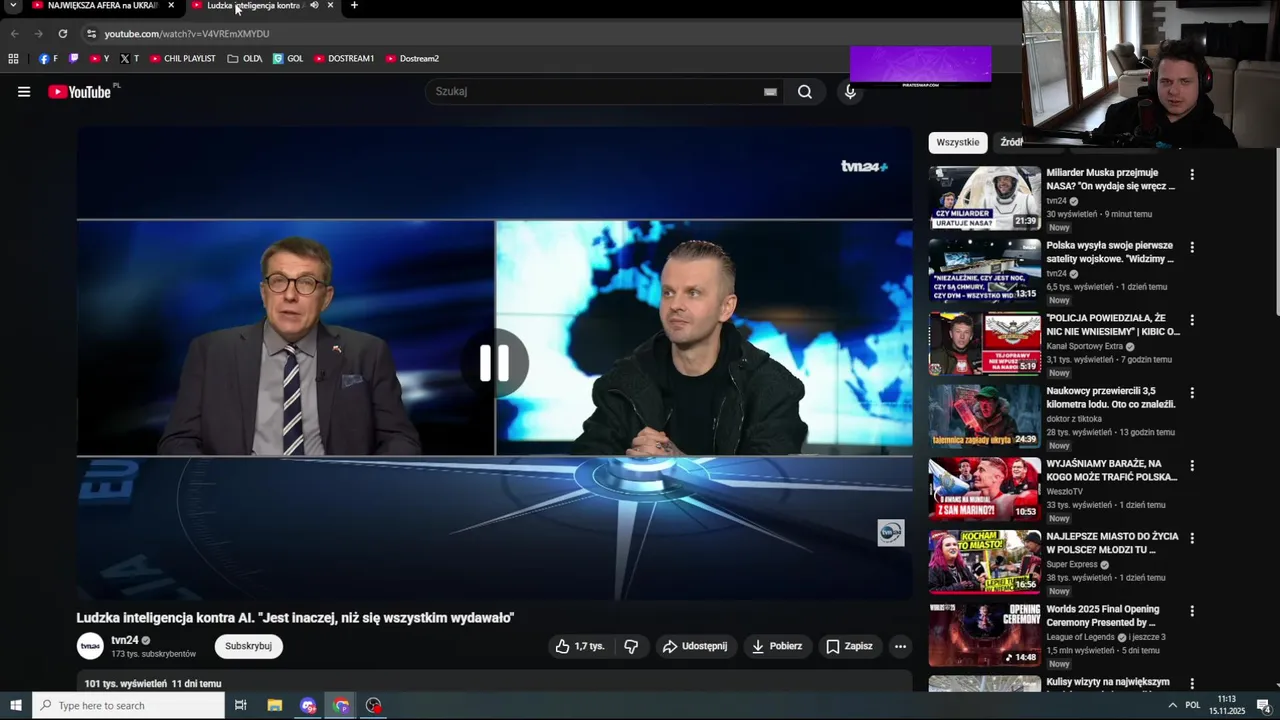Close the NAJWIĘKSZA AFERA tab
Viewport: 1280px width, 720px height.
pyautogui.click(x=171, y=6)
